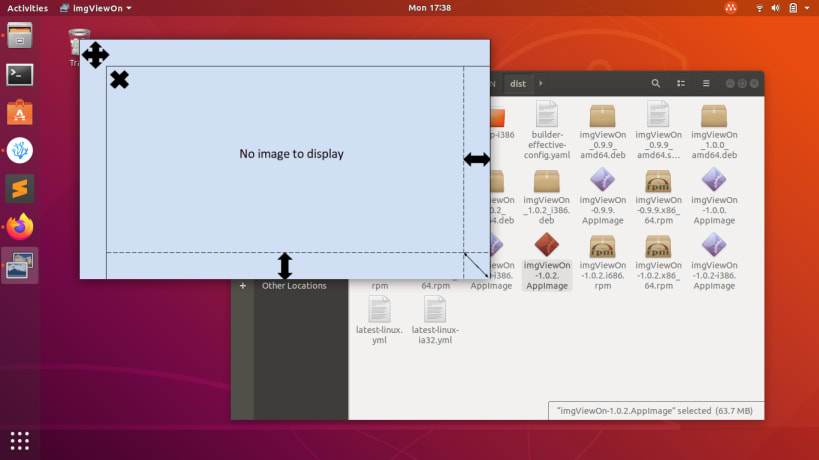Focus imgViewOn via its dock icon
Viewport: 819px width, 460px height.
coord(19,265)
